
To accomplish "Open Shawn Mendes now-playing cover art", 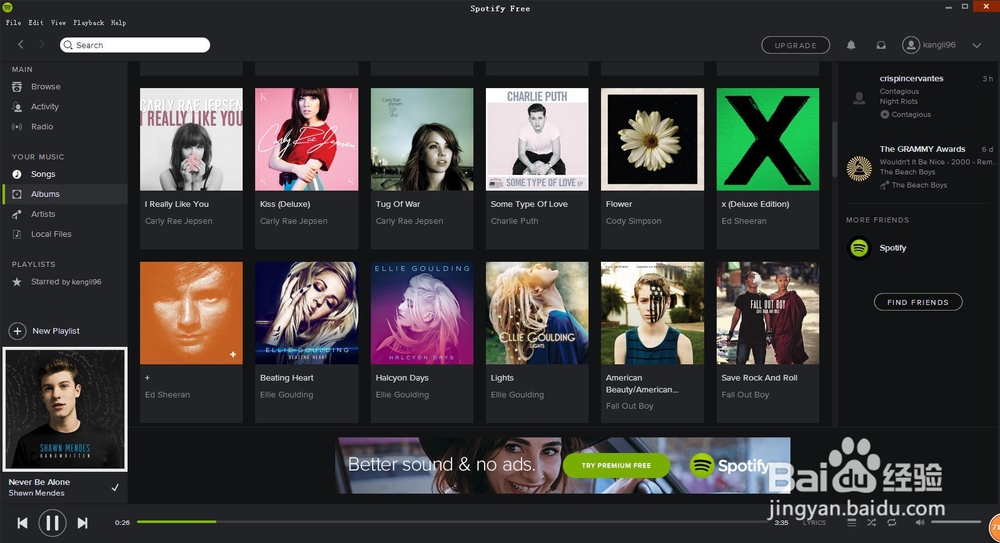I will [65, 409].
